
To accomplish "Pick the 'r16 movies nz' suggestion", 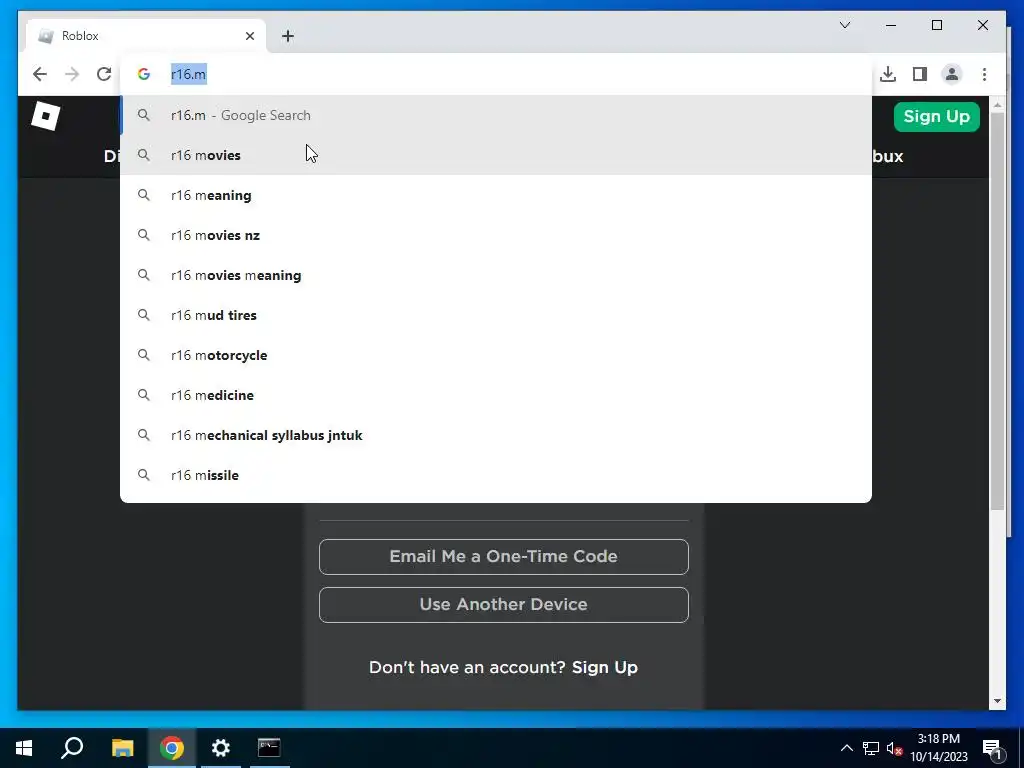I will coord(496,235).
